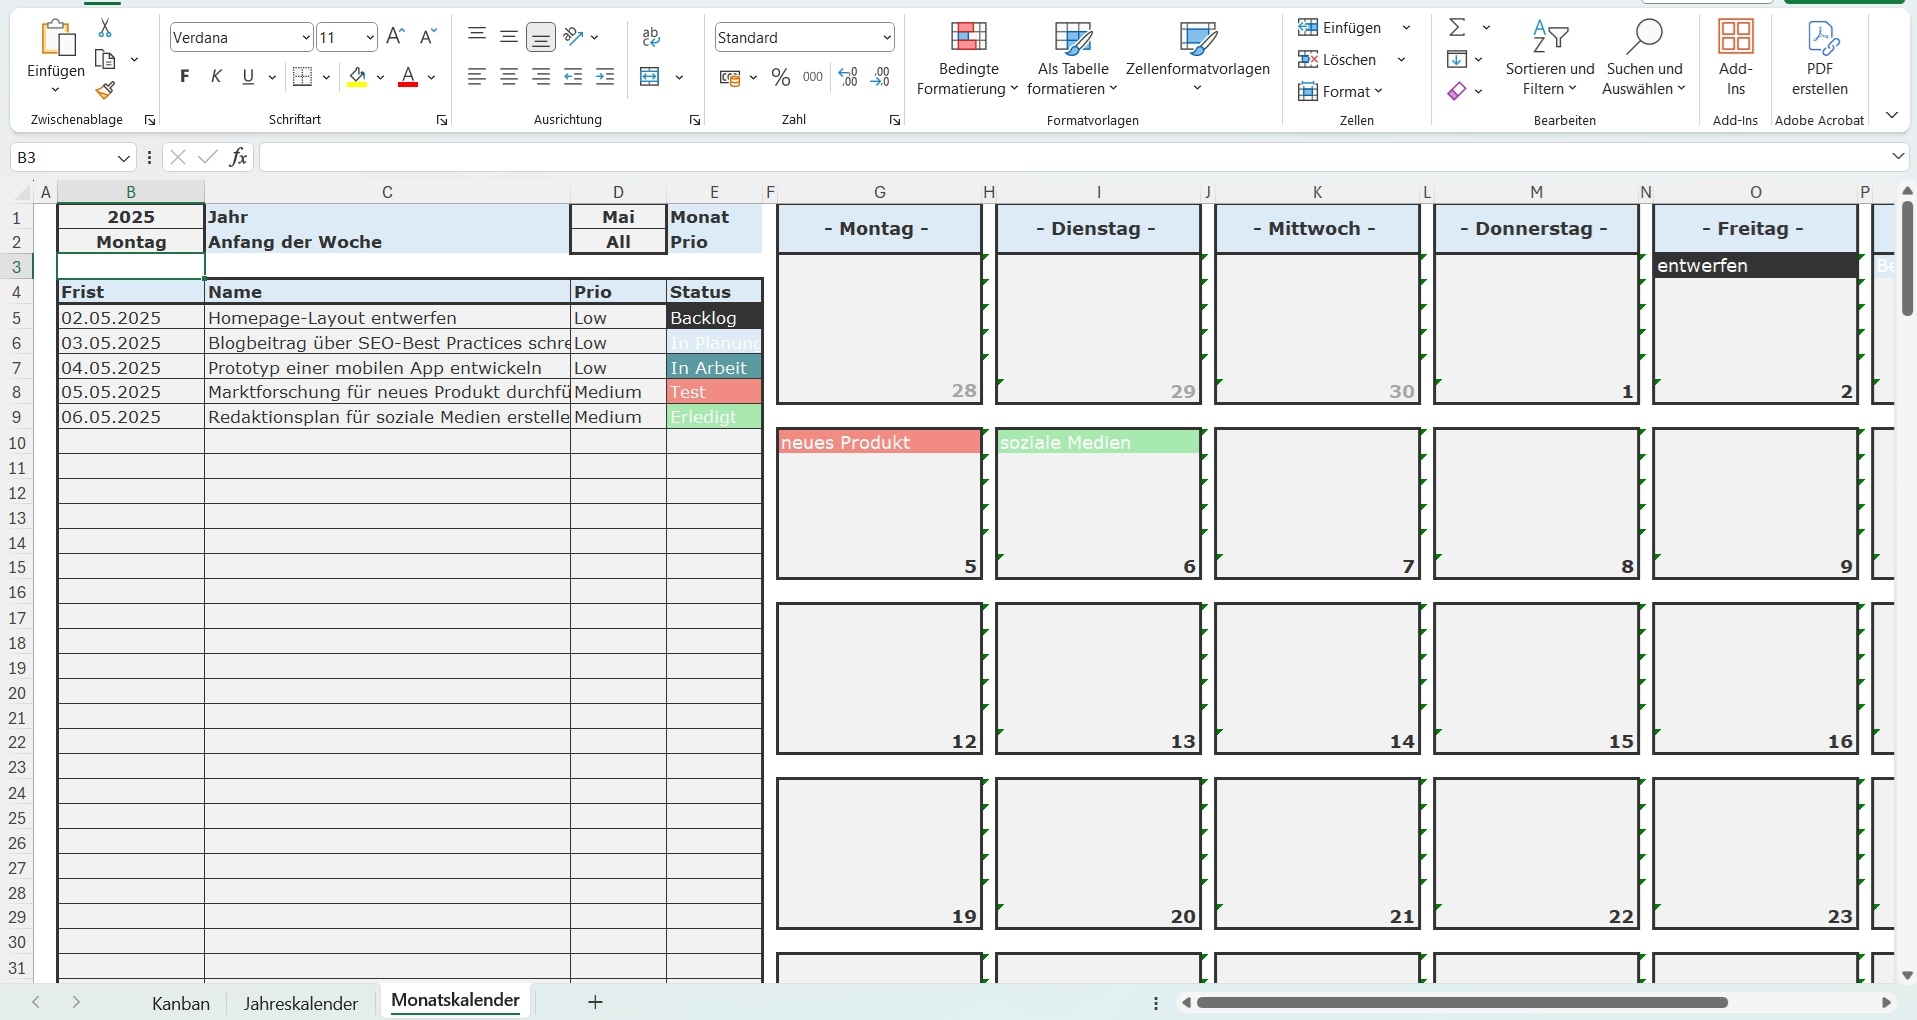Click the Fill down icon
The image size is (1917, 1020).
[1458, 60]
